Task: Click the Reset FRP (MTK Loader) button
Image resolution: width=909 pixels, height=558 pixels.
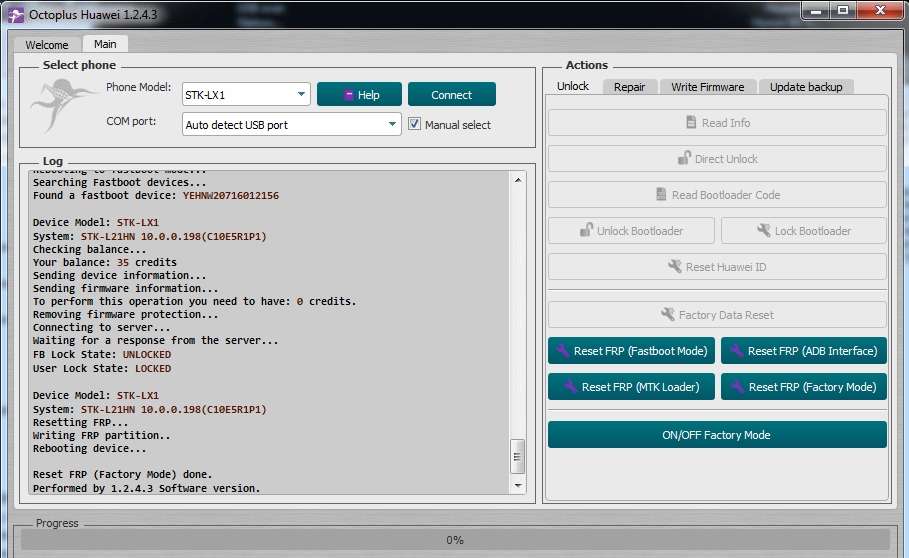Action: coord(631,386)
